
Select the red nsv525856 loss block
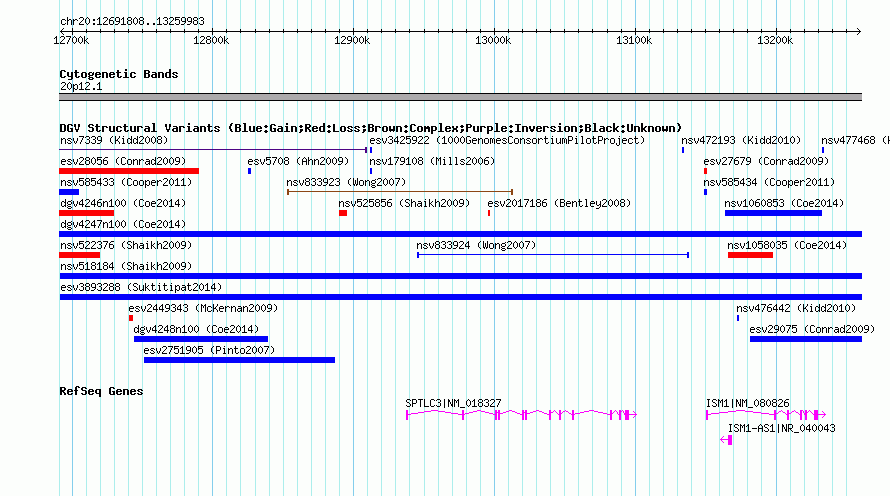click(343, 213)
